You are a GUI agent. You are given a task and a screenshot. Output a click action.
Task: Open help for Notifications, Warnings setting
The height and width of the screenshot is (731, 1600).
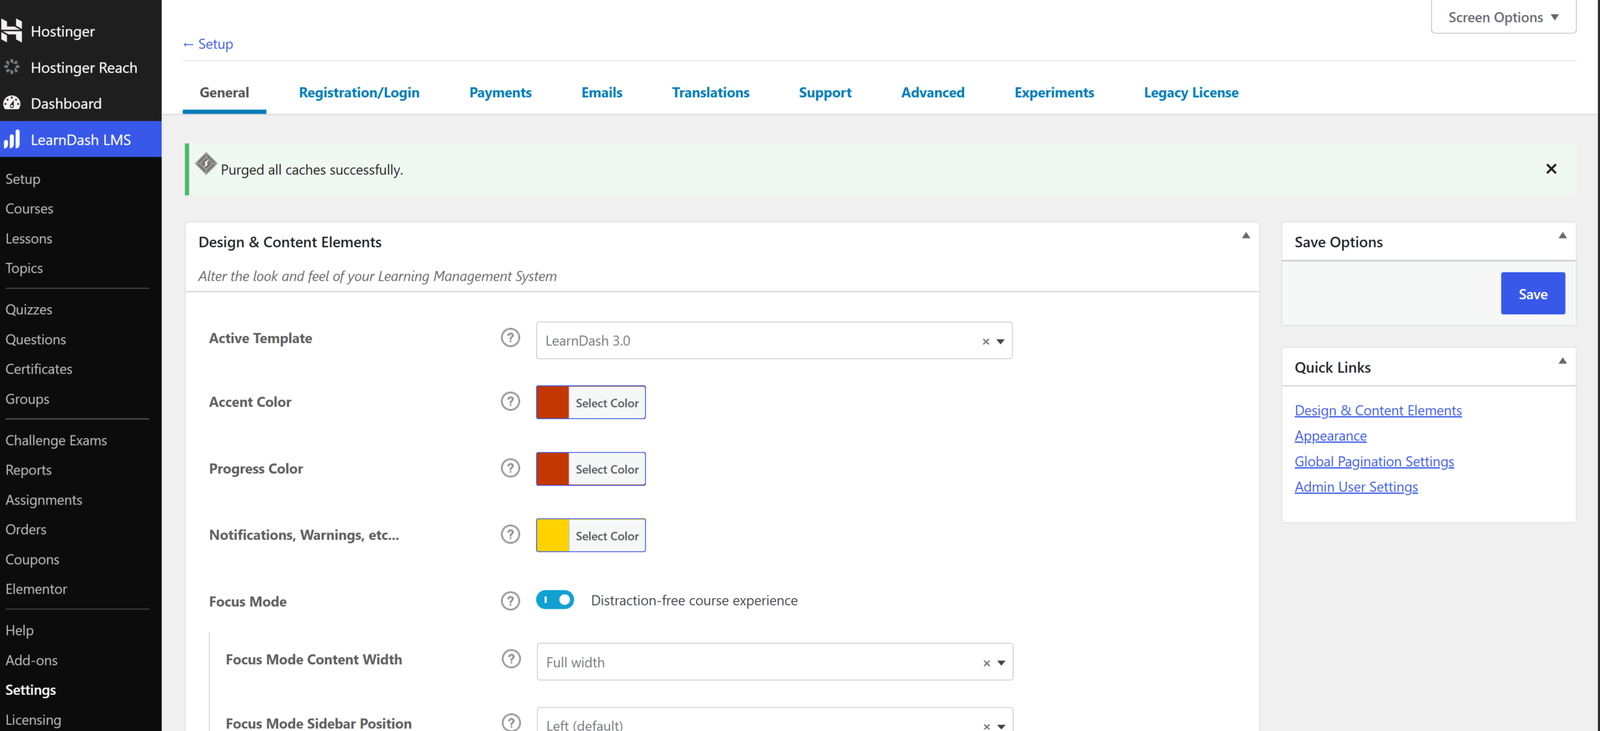tap(510, 534)
